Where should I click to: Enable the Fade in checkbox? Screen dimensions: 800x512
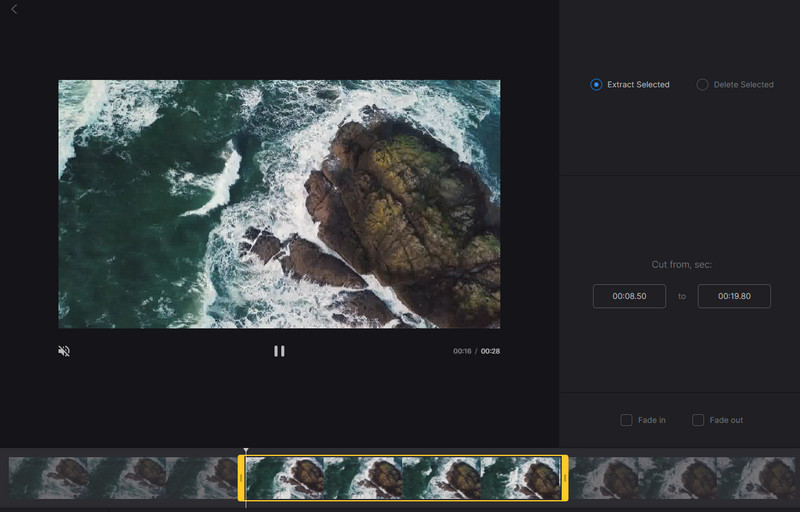[626, 420]
